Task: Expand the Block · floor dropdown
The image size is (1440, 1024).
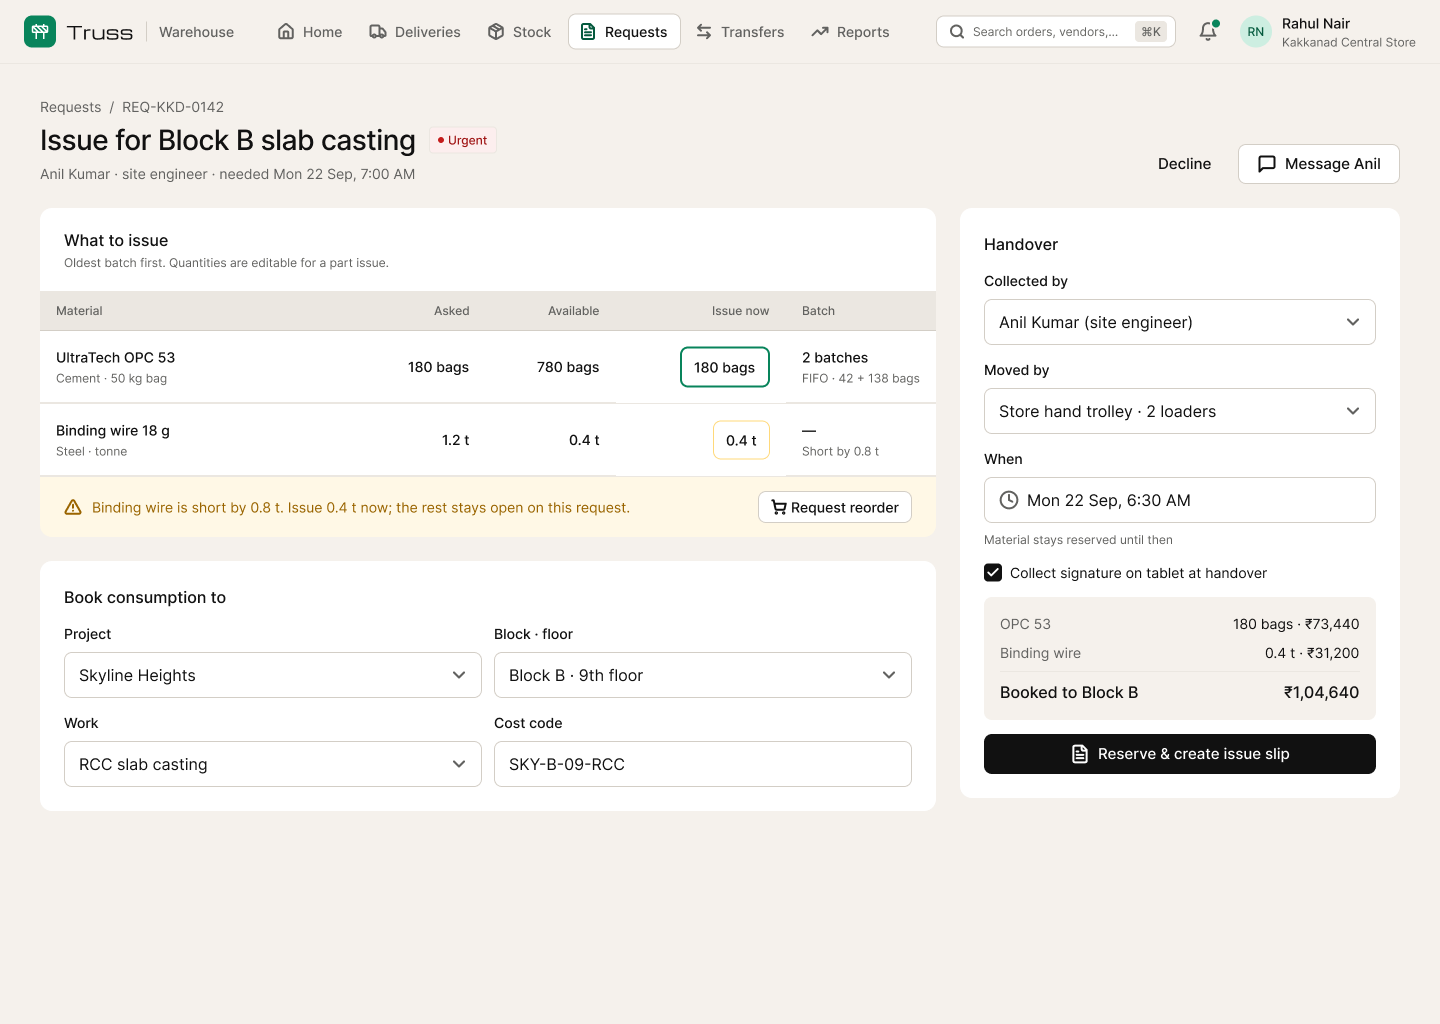Action: [703, 675]
